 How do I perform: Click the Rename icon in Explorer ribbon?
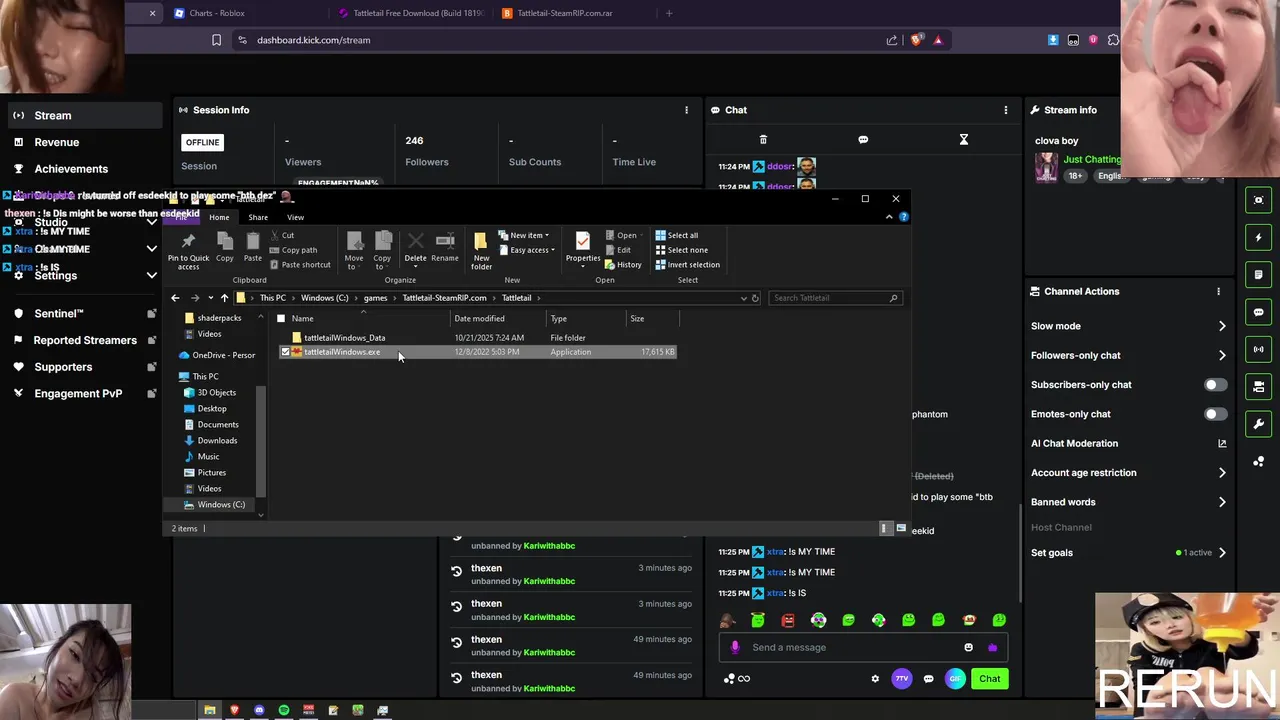[445, 247]
